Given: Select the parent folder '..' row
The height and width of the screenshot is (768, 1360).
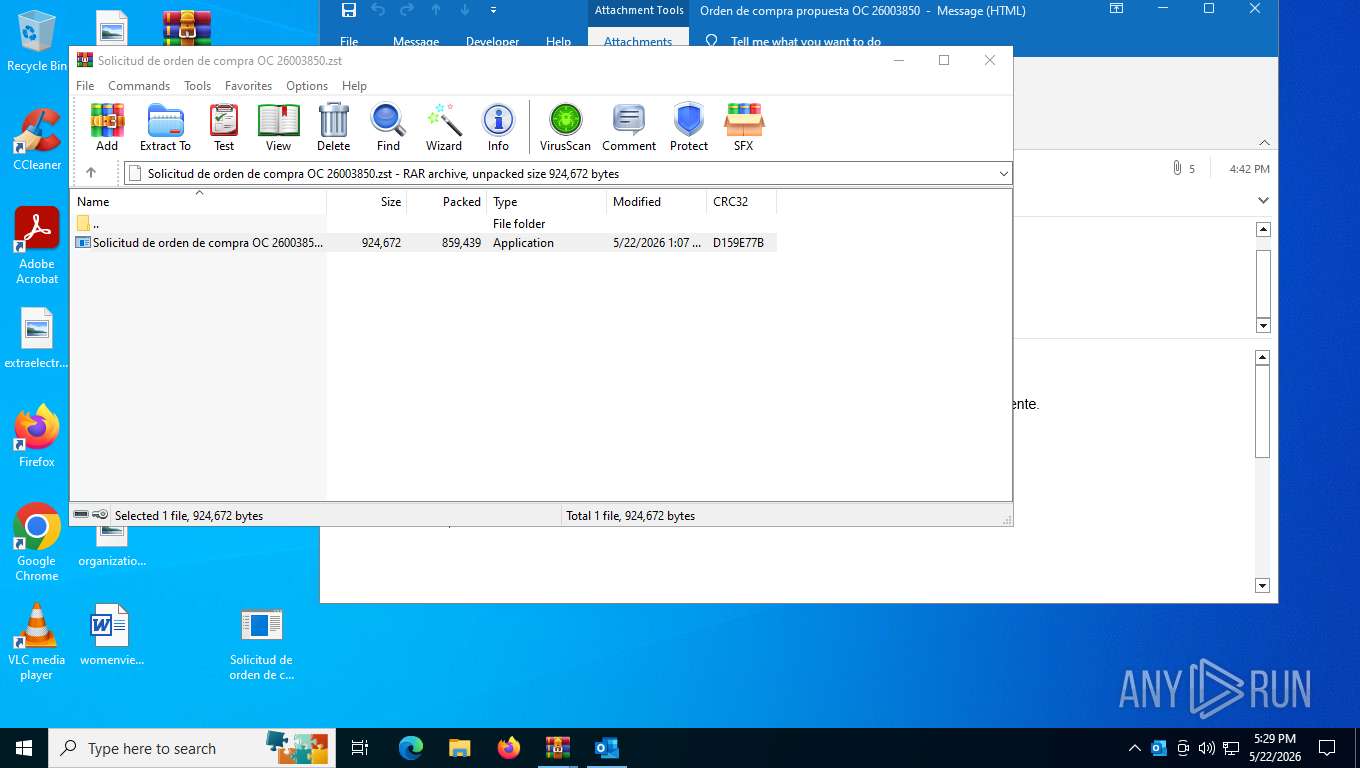Looking at the screenshot, I should [423, 223].
